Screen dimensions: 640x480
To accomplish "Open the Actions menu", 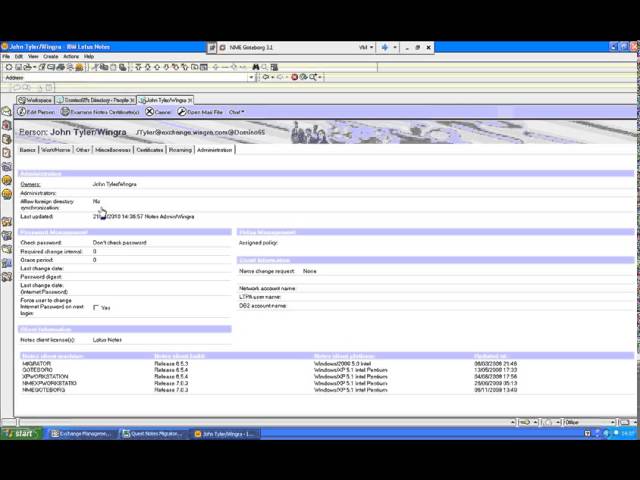I will pos(71,57).
